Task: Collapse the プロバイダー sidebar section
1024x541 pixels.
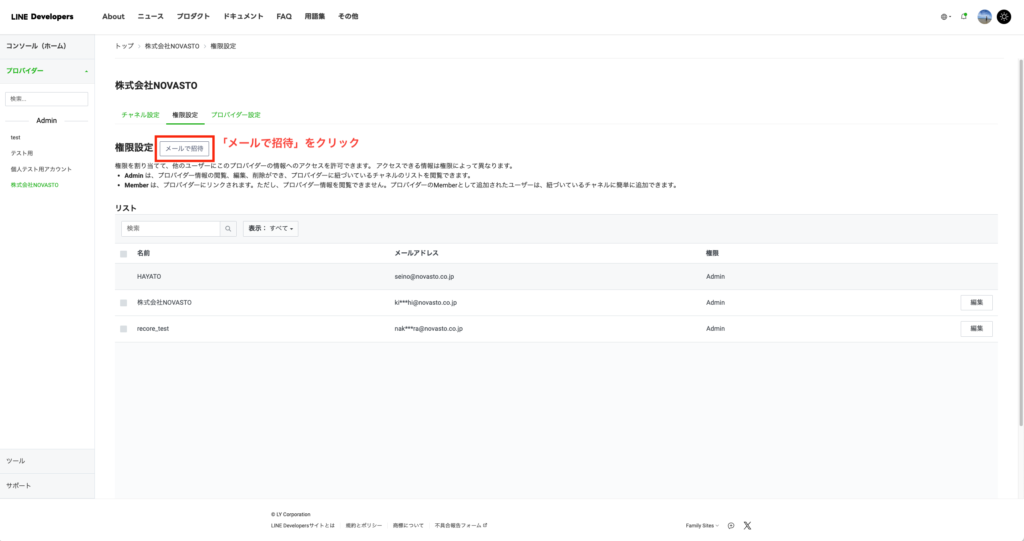Action: point(47,71)
